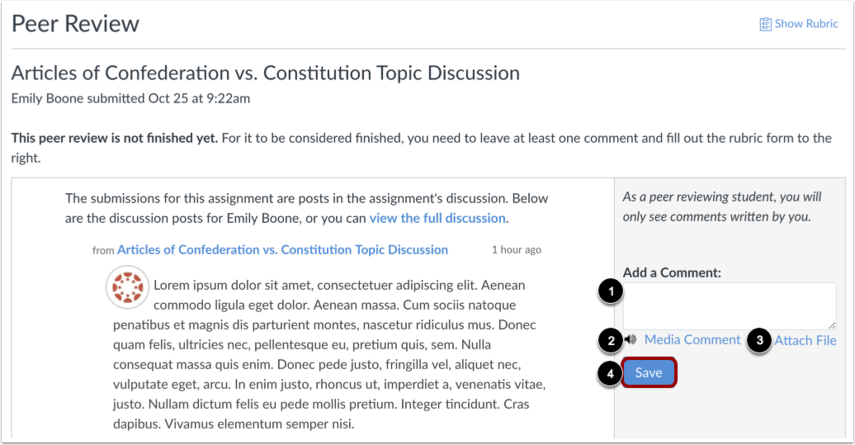Click Emily Boone's circular avatar image
Image resolution: width=855 pixels, height=445 pixels.
[127, 287]
